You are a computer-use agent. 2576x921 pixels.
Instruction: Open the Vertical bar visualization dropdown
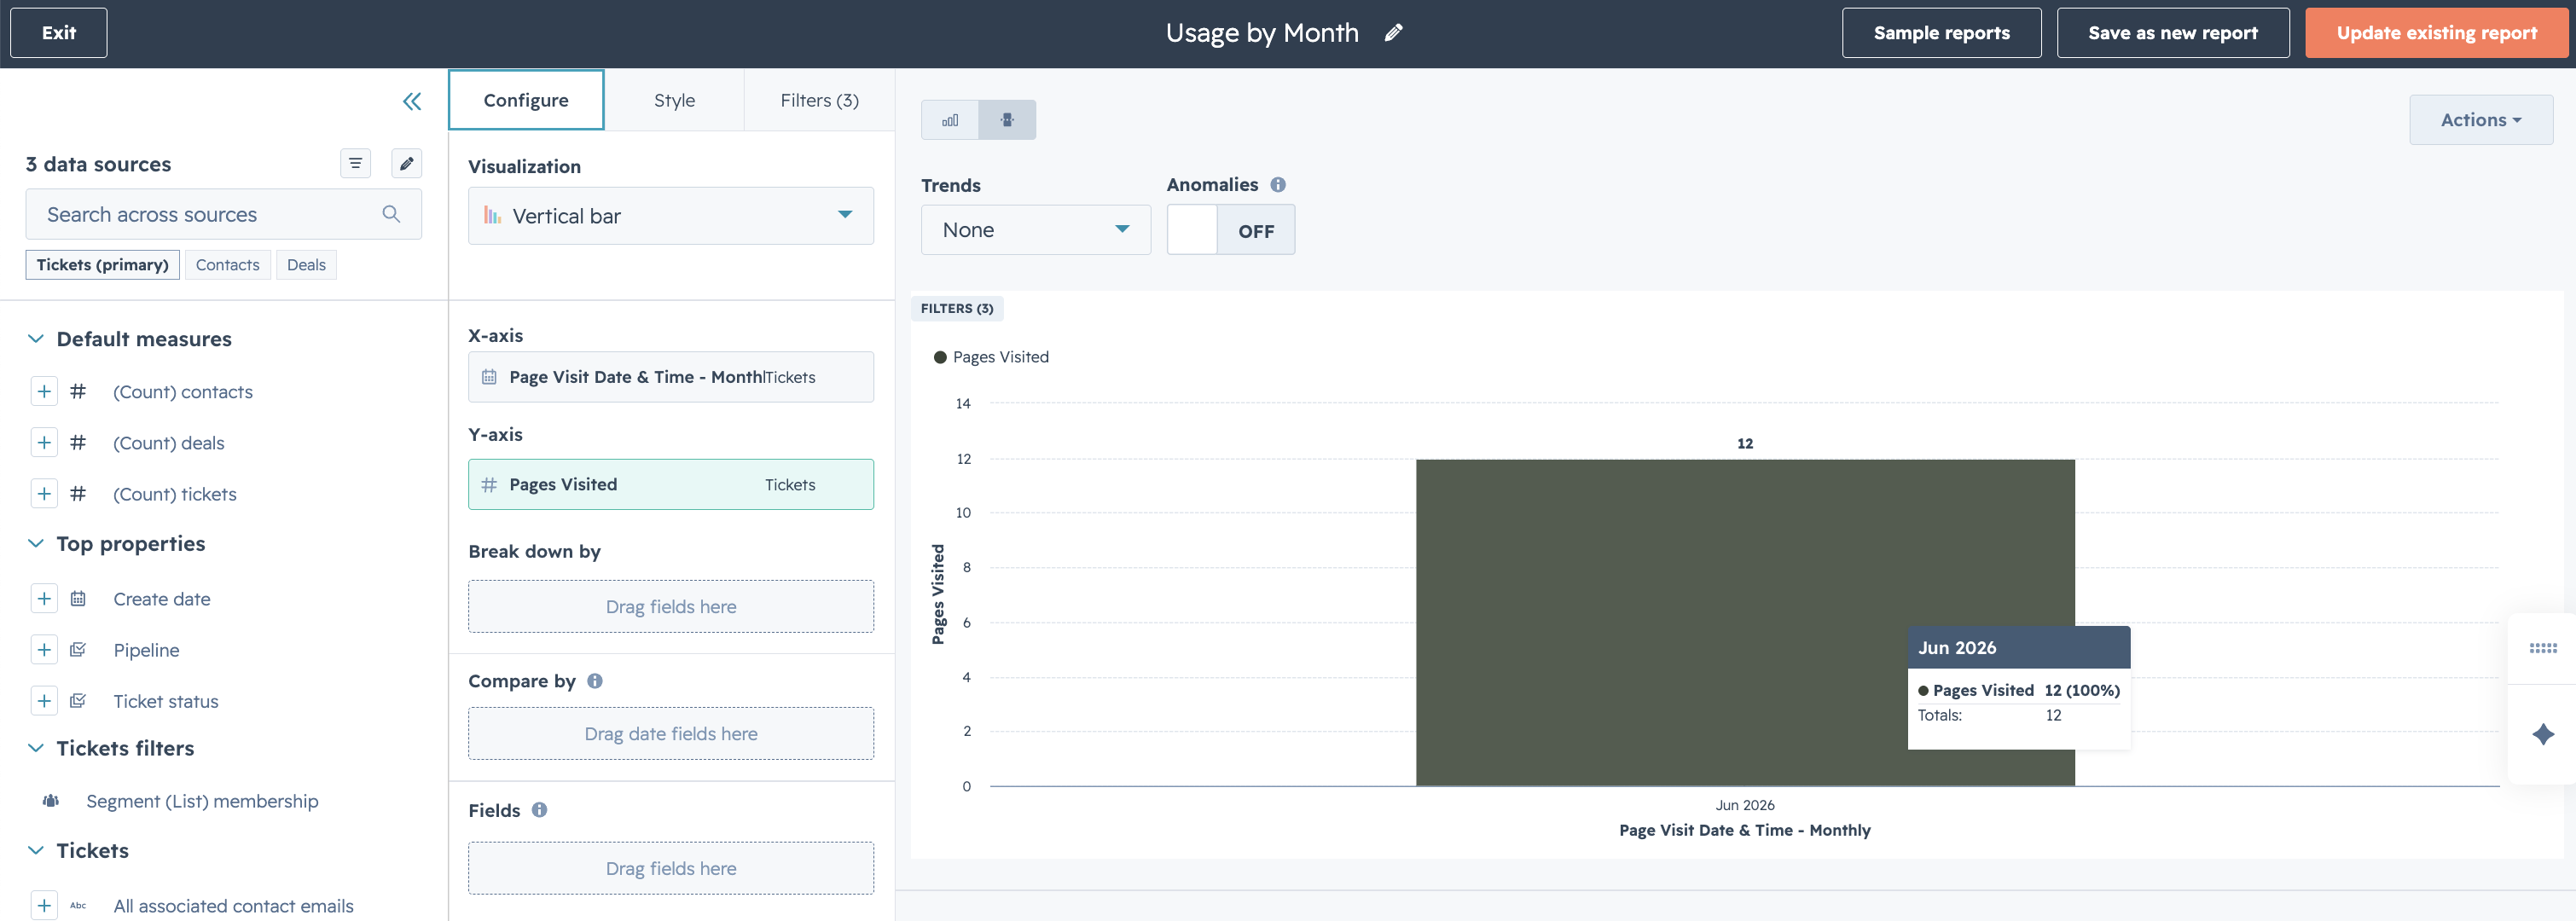point(671,216)
